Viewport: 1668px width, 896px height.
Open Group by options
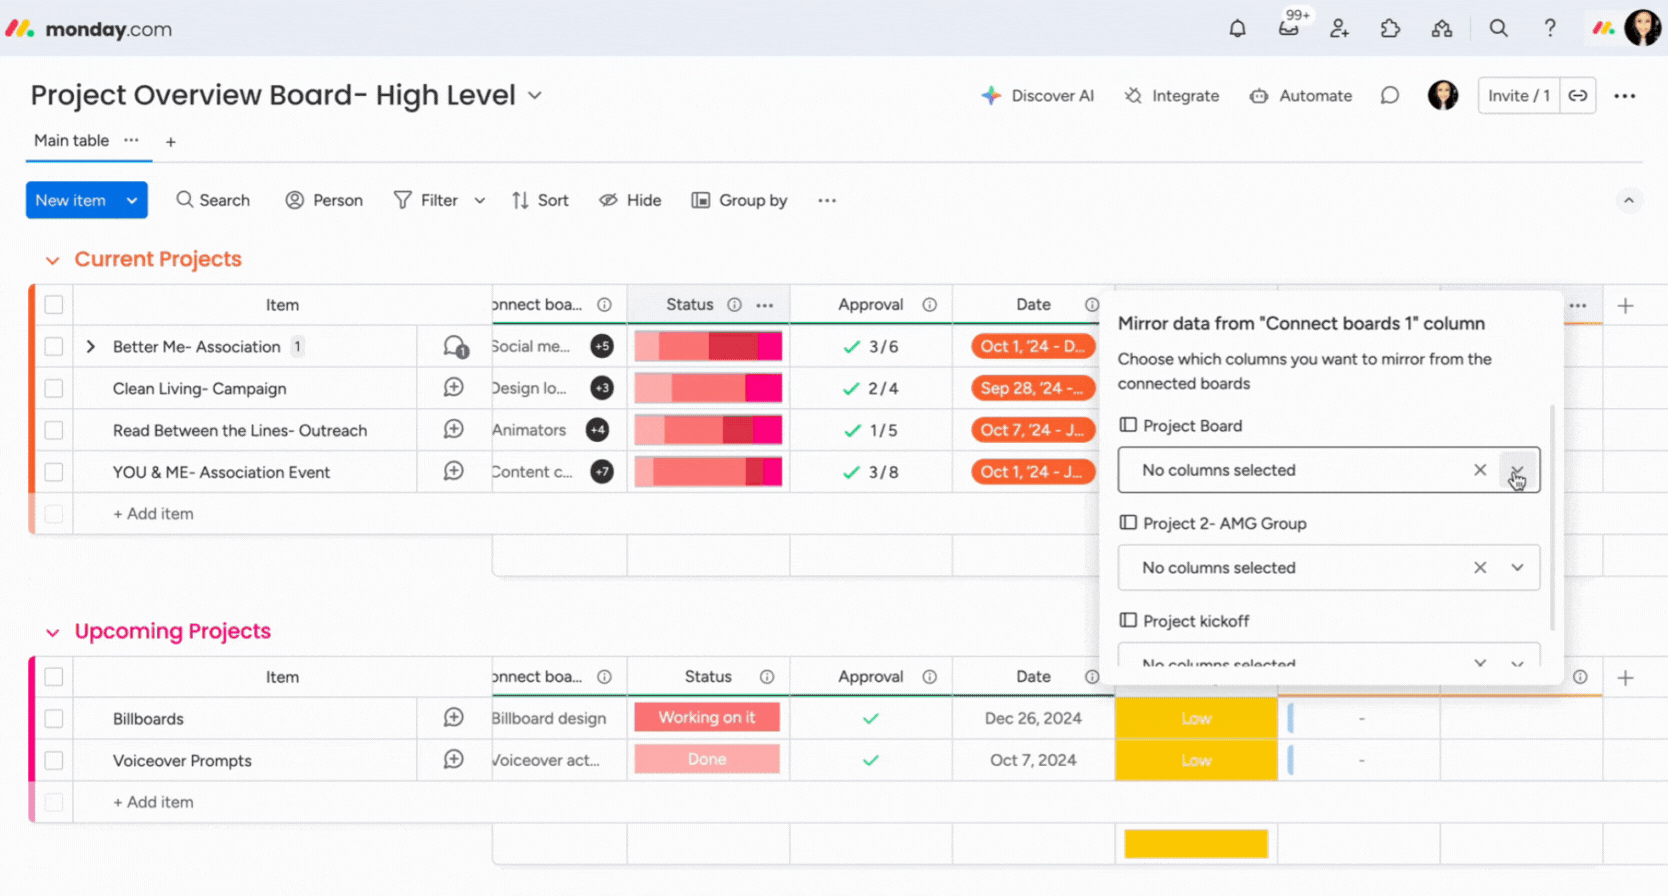[739, 200]
